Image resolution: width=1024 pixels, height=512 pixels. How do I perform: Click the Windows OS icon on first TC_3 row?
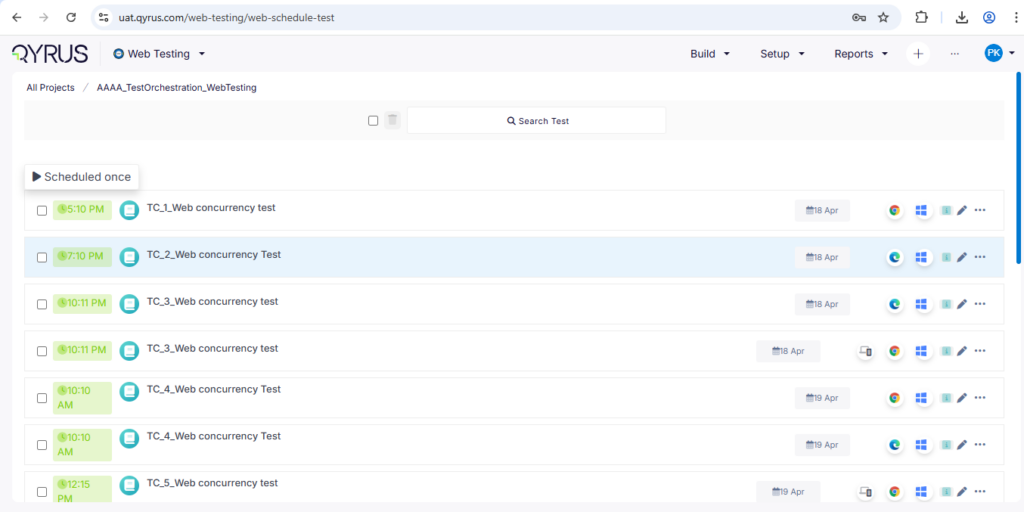(x=921, y=304)
